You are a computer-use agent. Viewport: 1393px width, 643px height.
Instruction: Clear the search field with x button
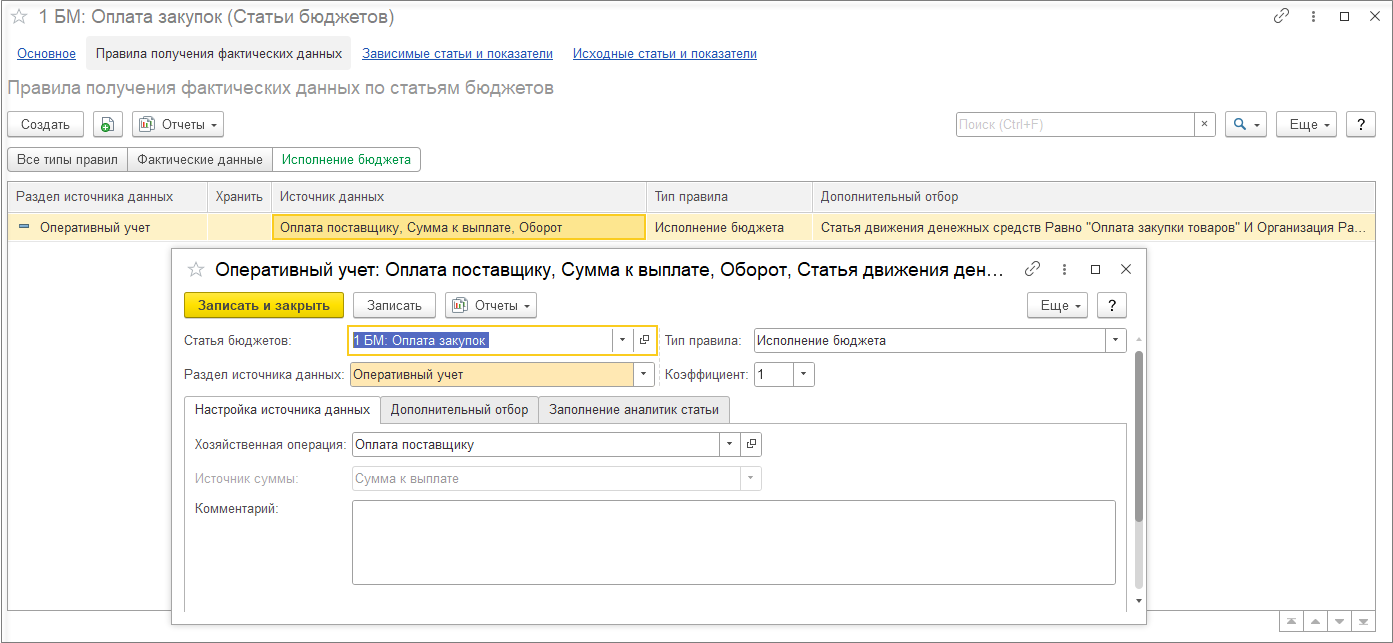click(x=1205, y=124)
